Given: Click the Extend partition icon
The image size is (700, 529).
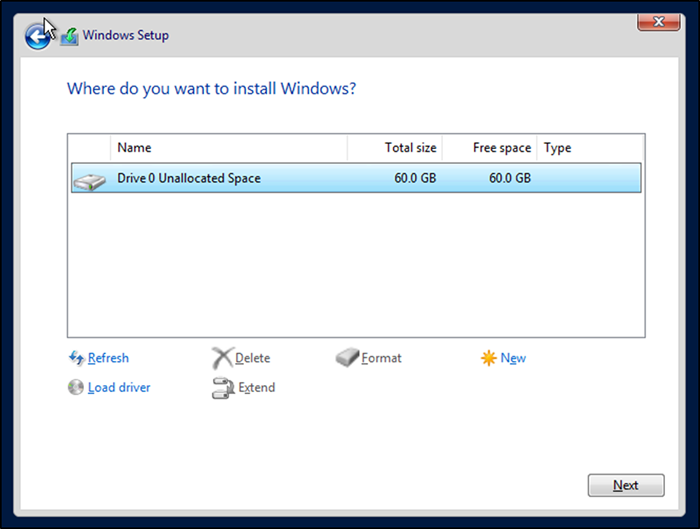Looking at the screenshot, I should coord(223,387).
